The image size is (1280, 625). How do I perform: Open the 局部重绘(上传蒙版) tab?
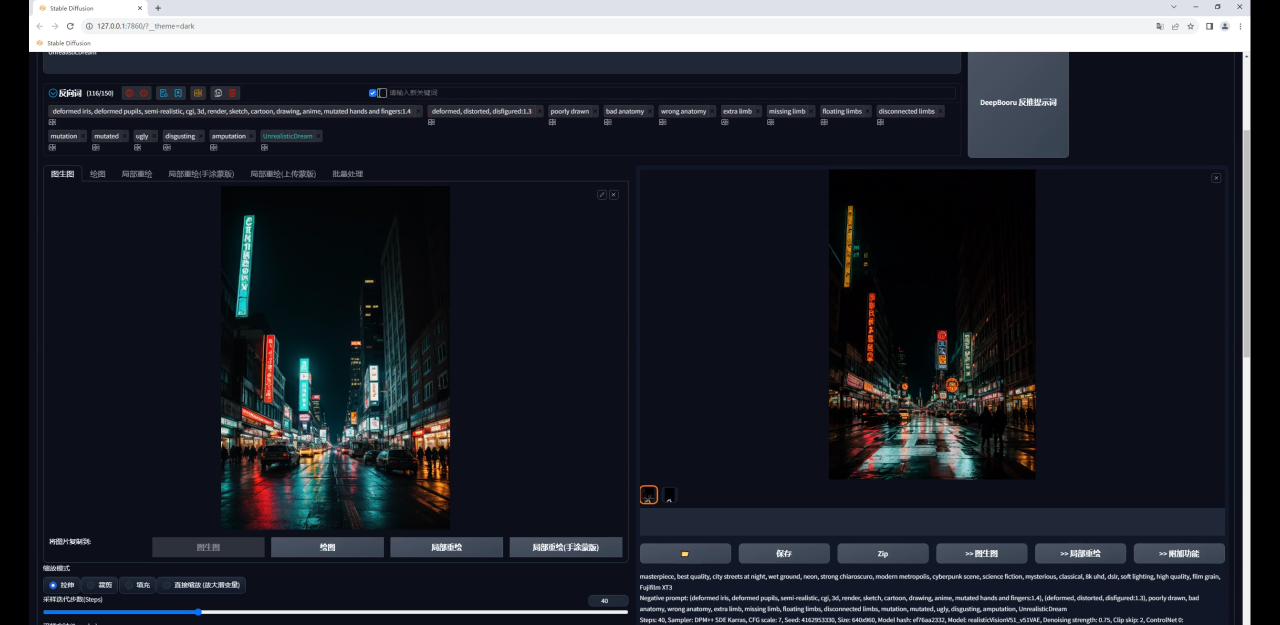tap(283, 174)
